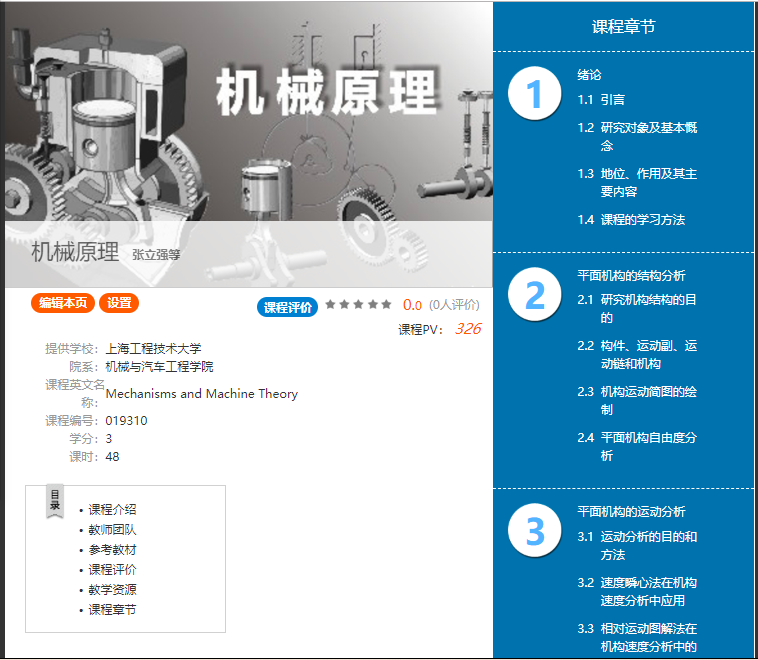Click the 绪论 chapter heading

point(589,75)
